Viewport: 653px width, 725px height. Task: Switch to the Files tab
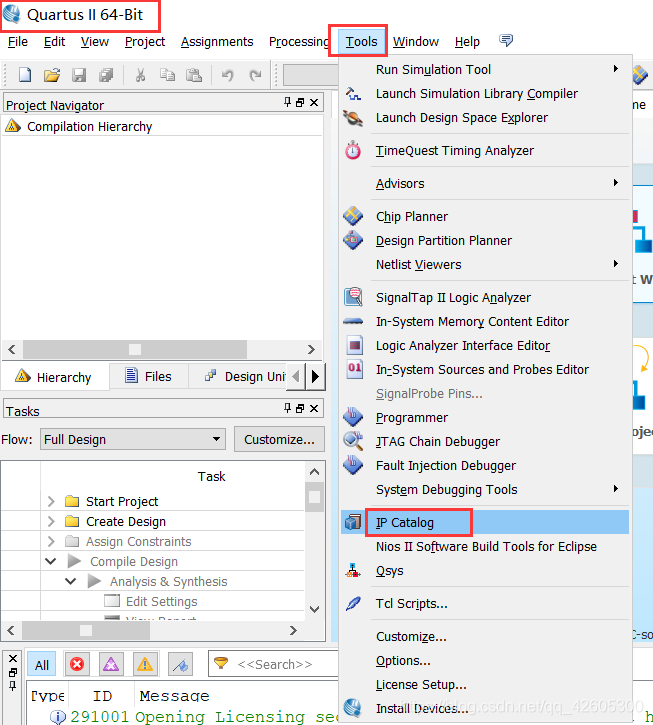coord(148,376)
